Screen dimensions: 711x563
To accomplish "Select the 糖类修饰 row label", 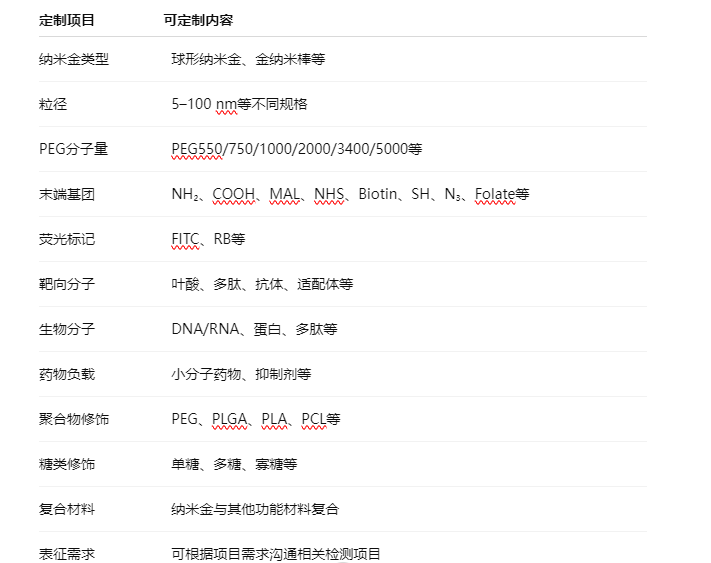I will click(67, 464).
